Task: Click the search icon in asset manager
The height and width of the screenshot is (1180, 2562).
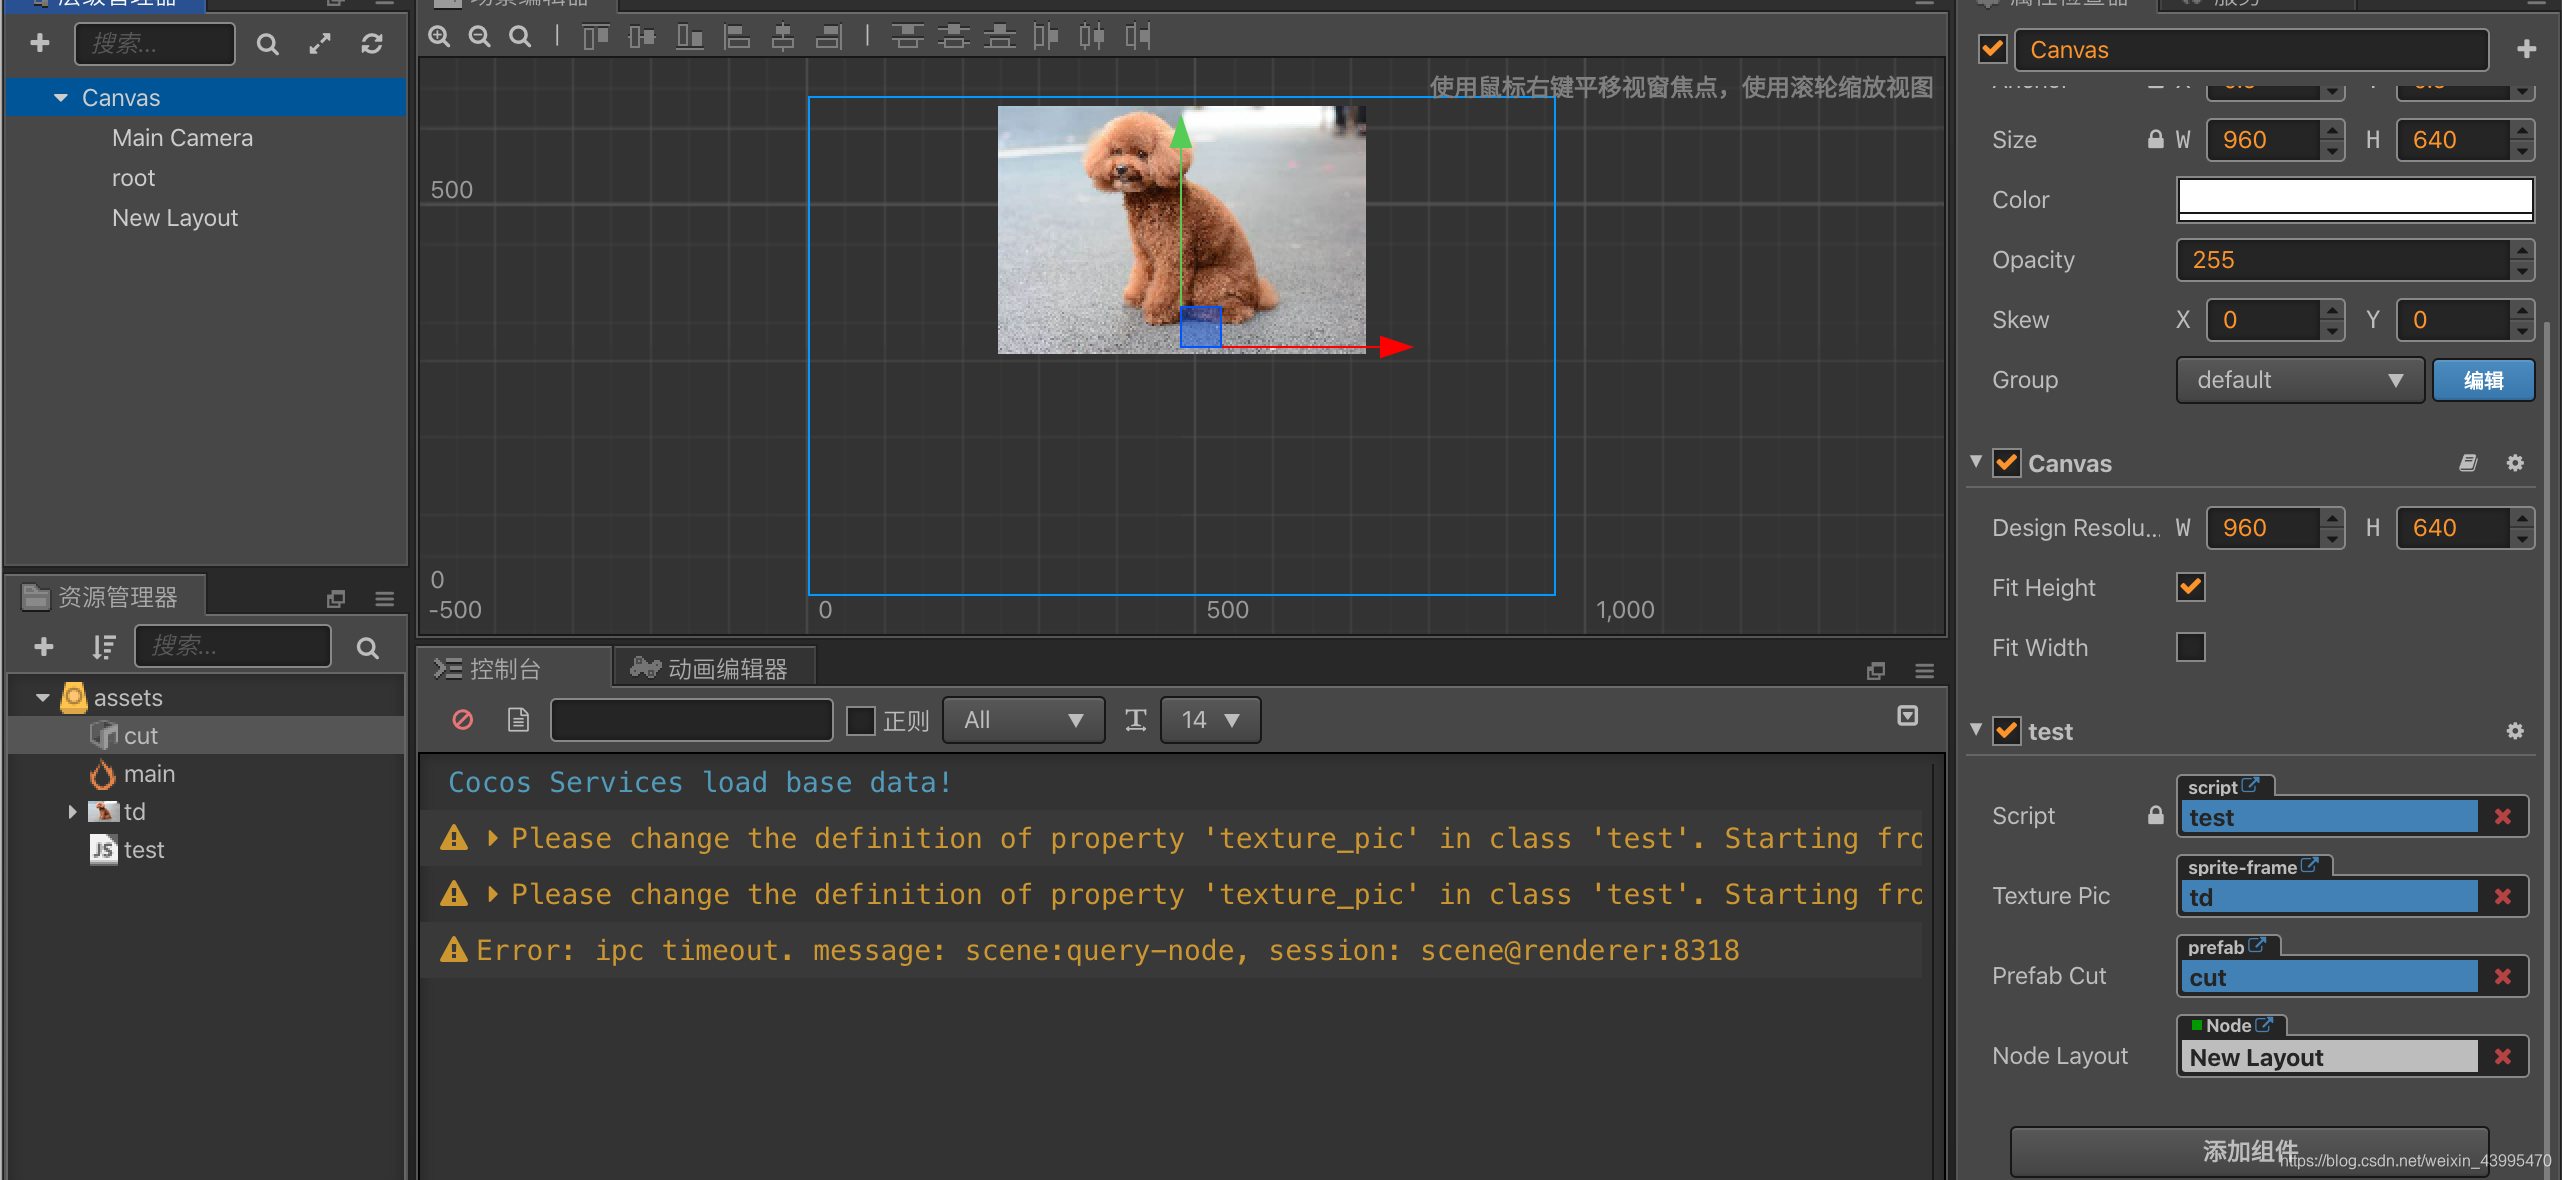Action: click(x=369, y=644)
